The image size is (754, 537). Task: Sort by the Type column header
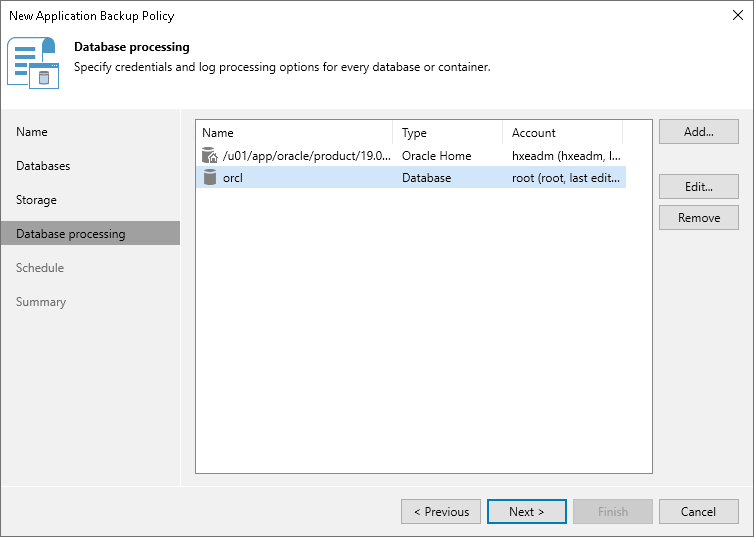[448, 133]
